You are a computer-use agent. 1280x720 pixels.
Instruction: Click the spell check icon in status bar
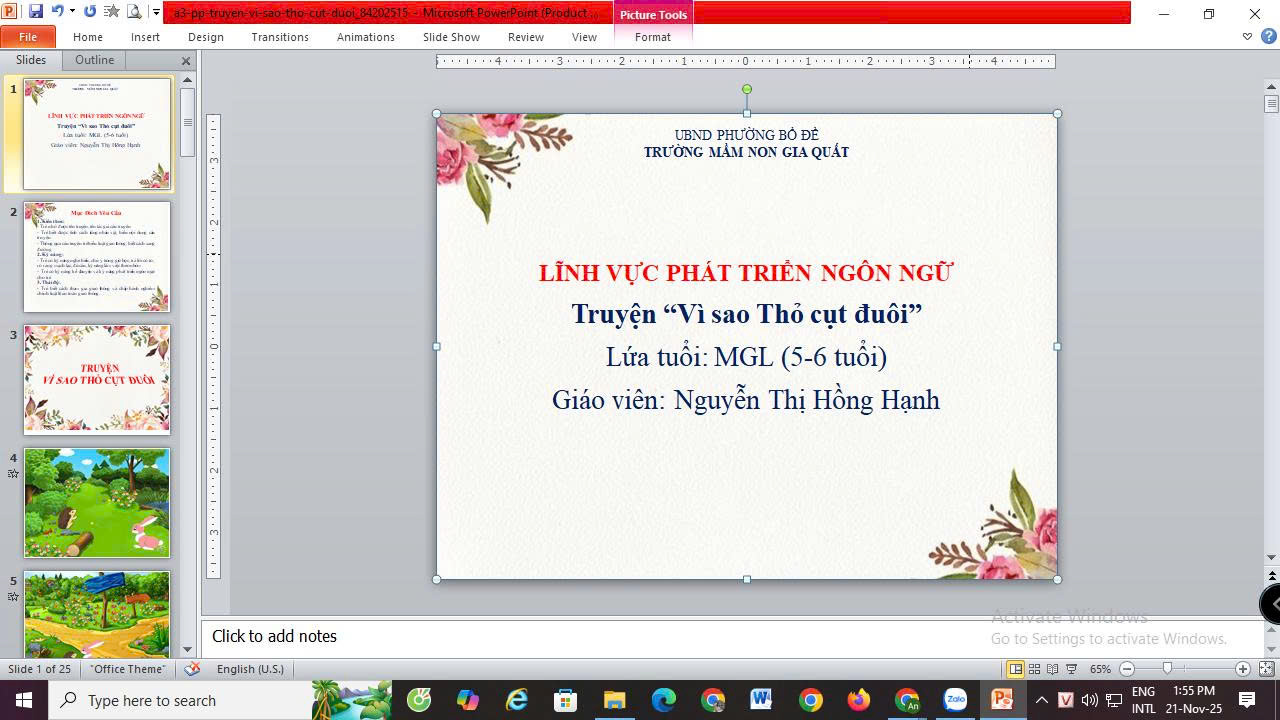[x=193, y=669]
